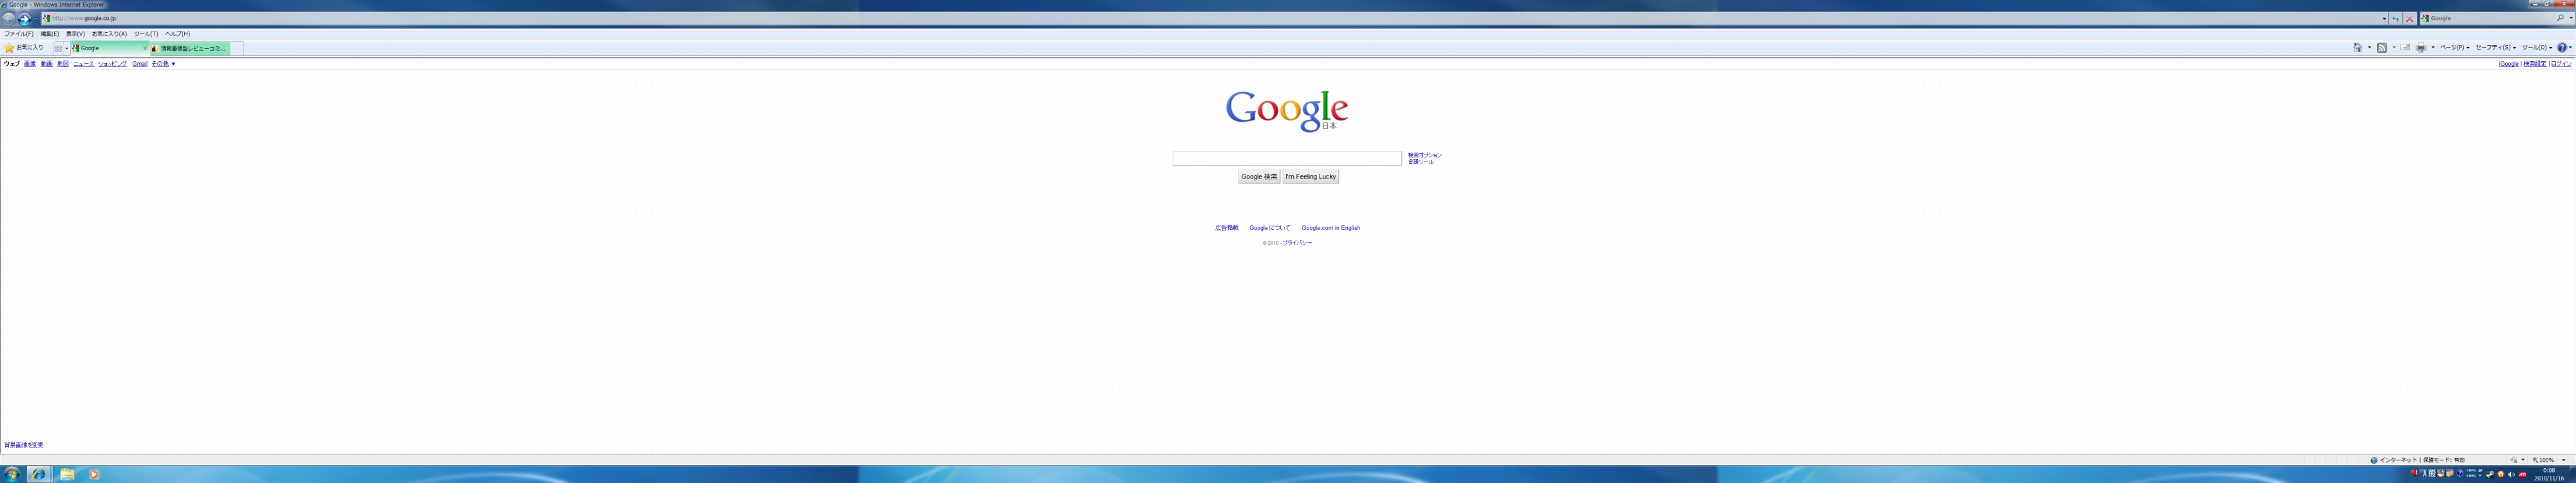
Task: Click the Internet Explorer taskbar icon
Action: pyautogui.click(x=39, y=474)
